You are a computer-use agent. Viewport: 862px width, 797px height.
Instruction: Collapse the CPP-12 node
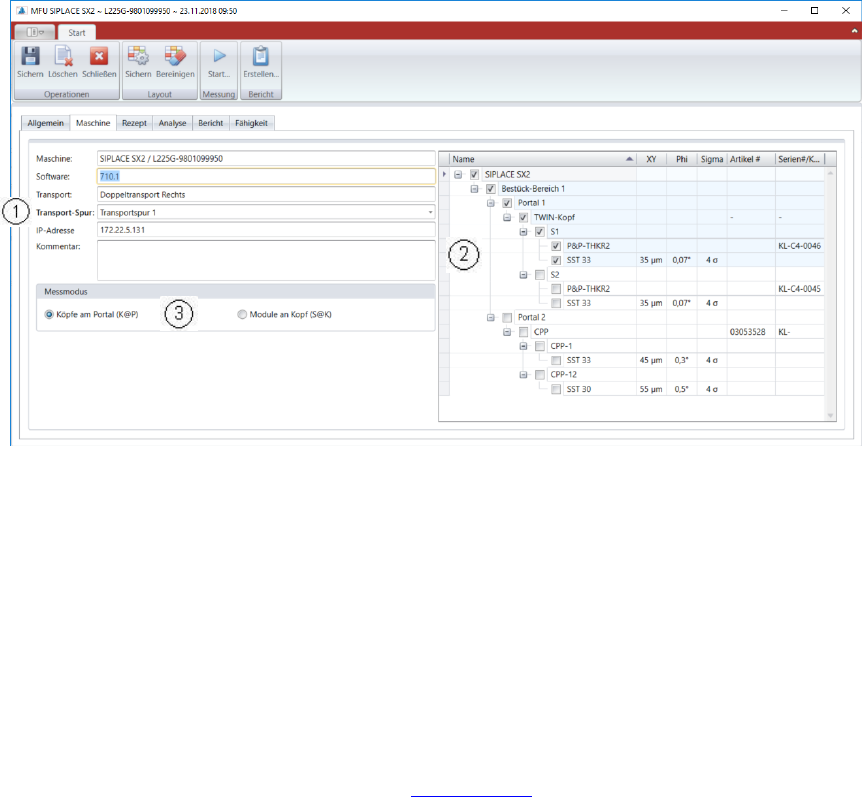tap(523, 375)
